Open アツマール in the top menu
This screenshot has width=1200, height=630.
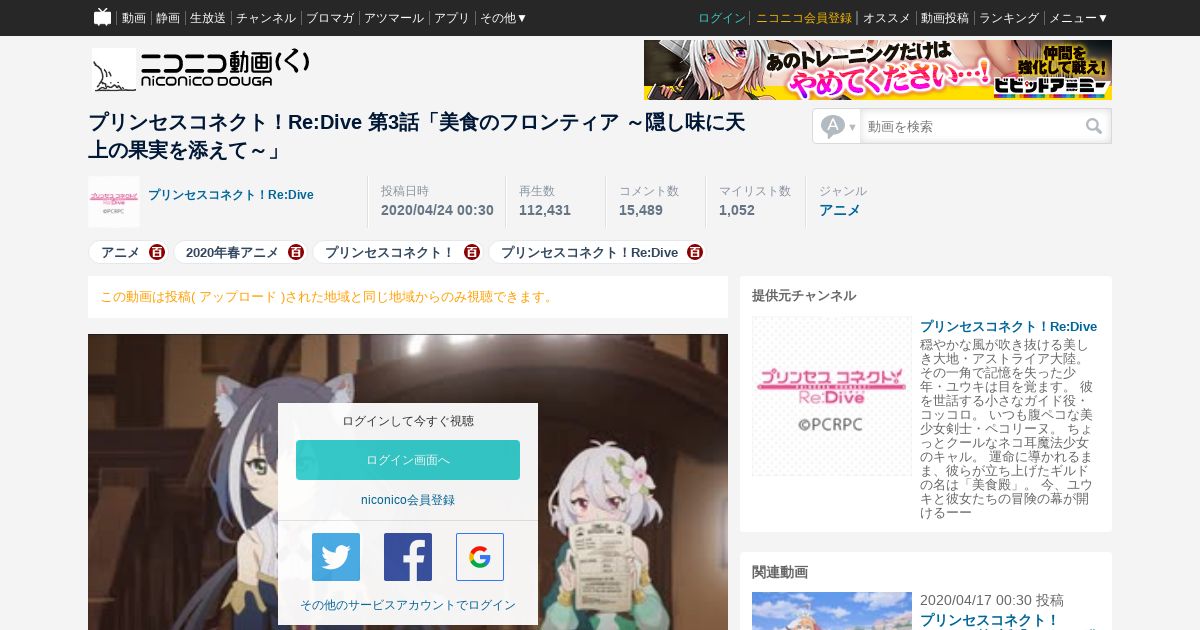[x=394, y=18]
